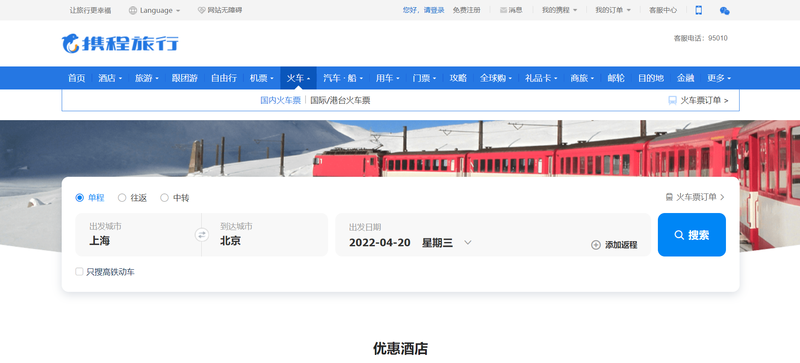Open 自由行 in navigation bar
This screenshot has height=363, width=800.
point(224,78)
